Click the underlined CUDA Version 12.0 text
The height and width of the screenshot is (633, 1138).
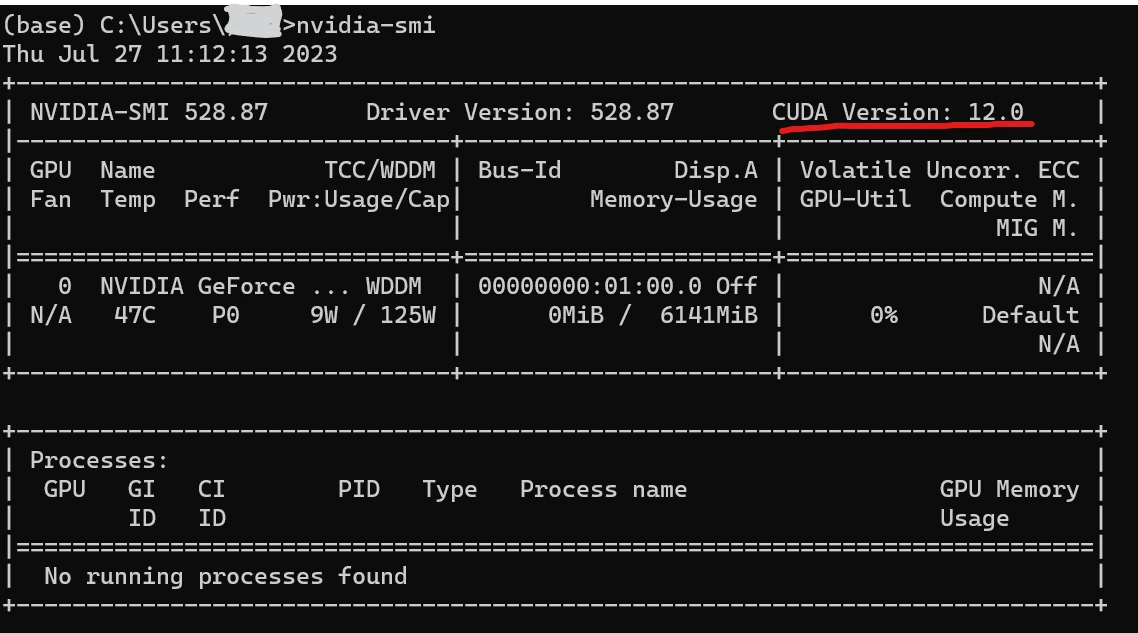pos(898,112)
